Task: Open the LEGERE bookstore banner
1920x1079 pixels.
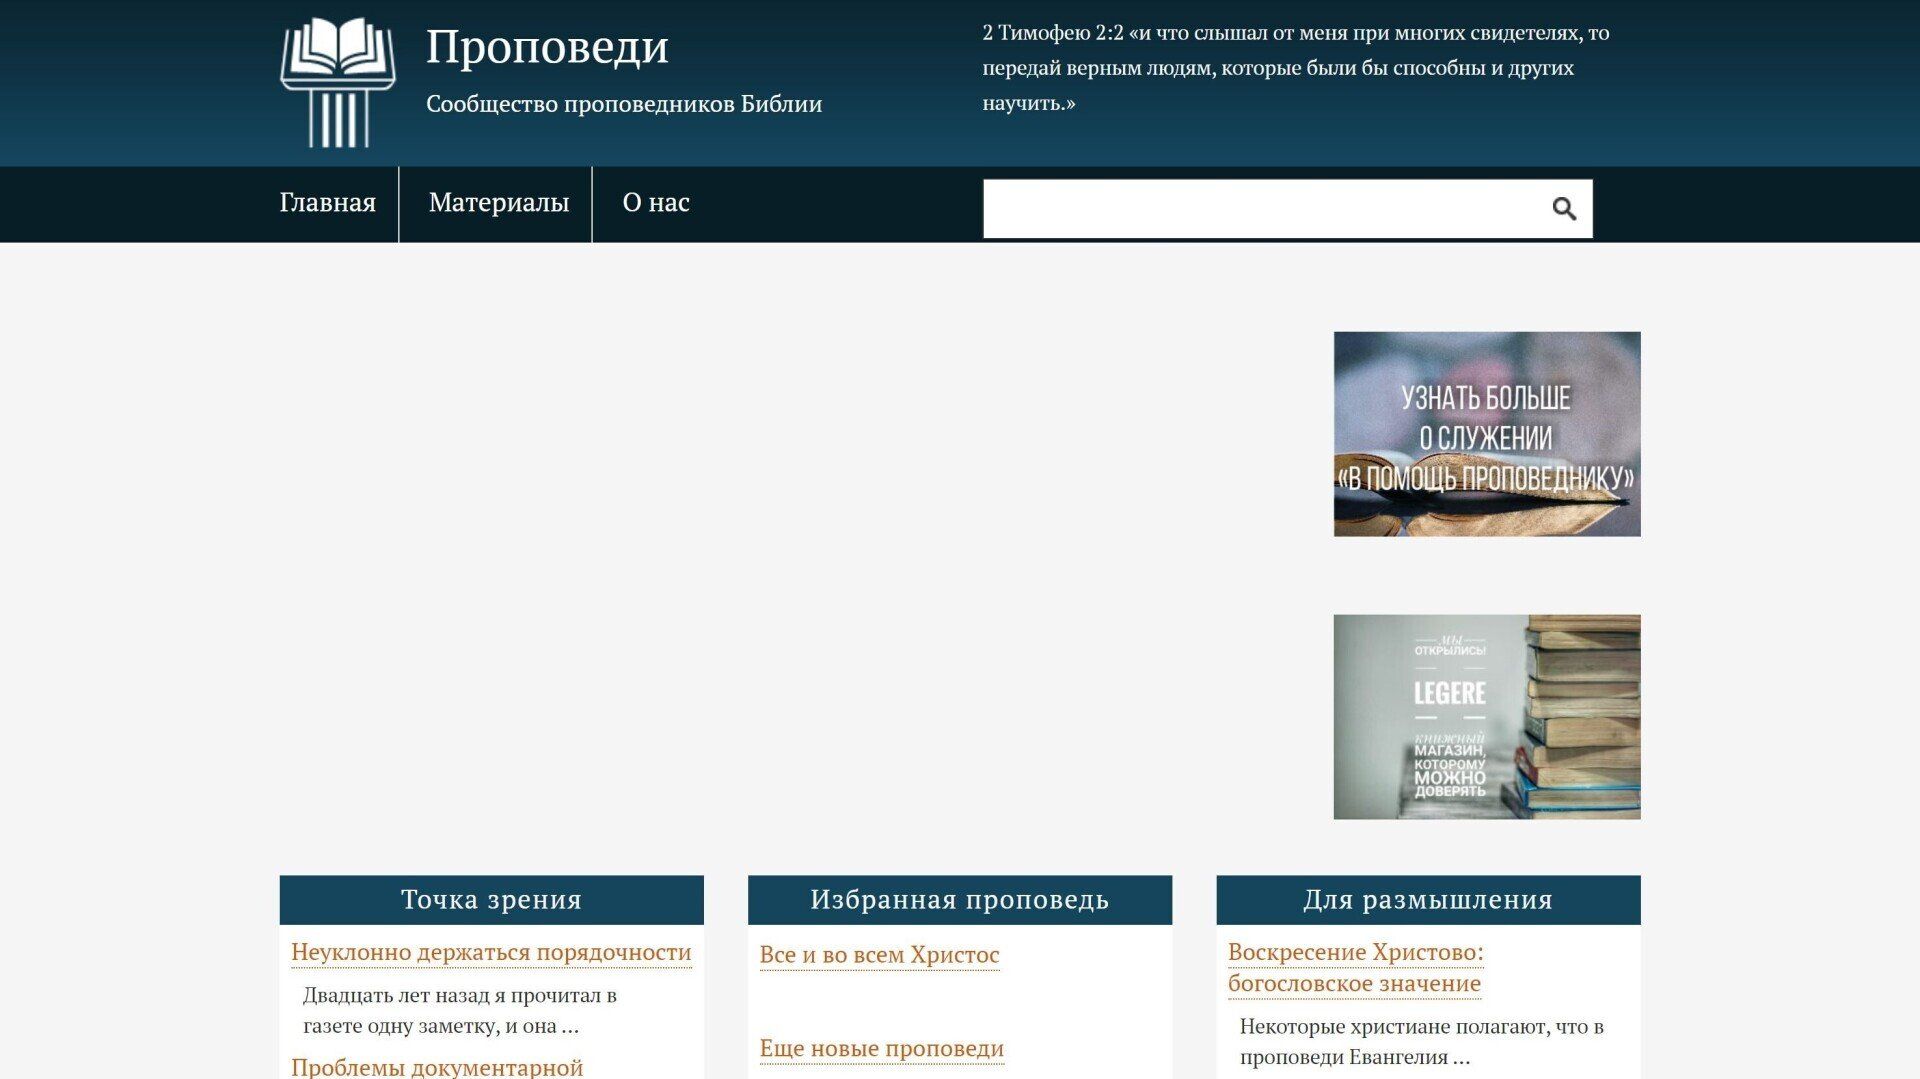Action: pyautogui.click(x=1487, y=717)
